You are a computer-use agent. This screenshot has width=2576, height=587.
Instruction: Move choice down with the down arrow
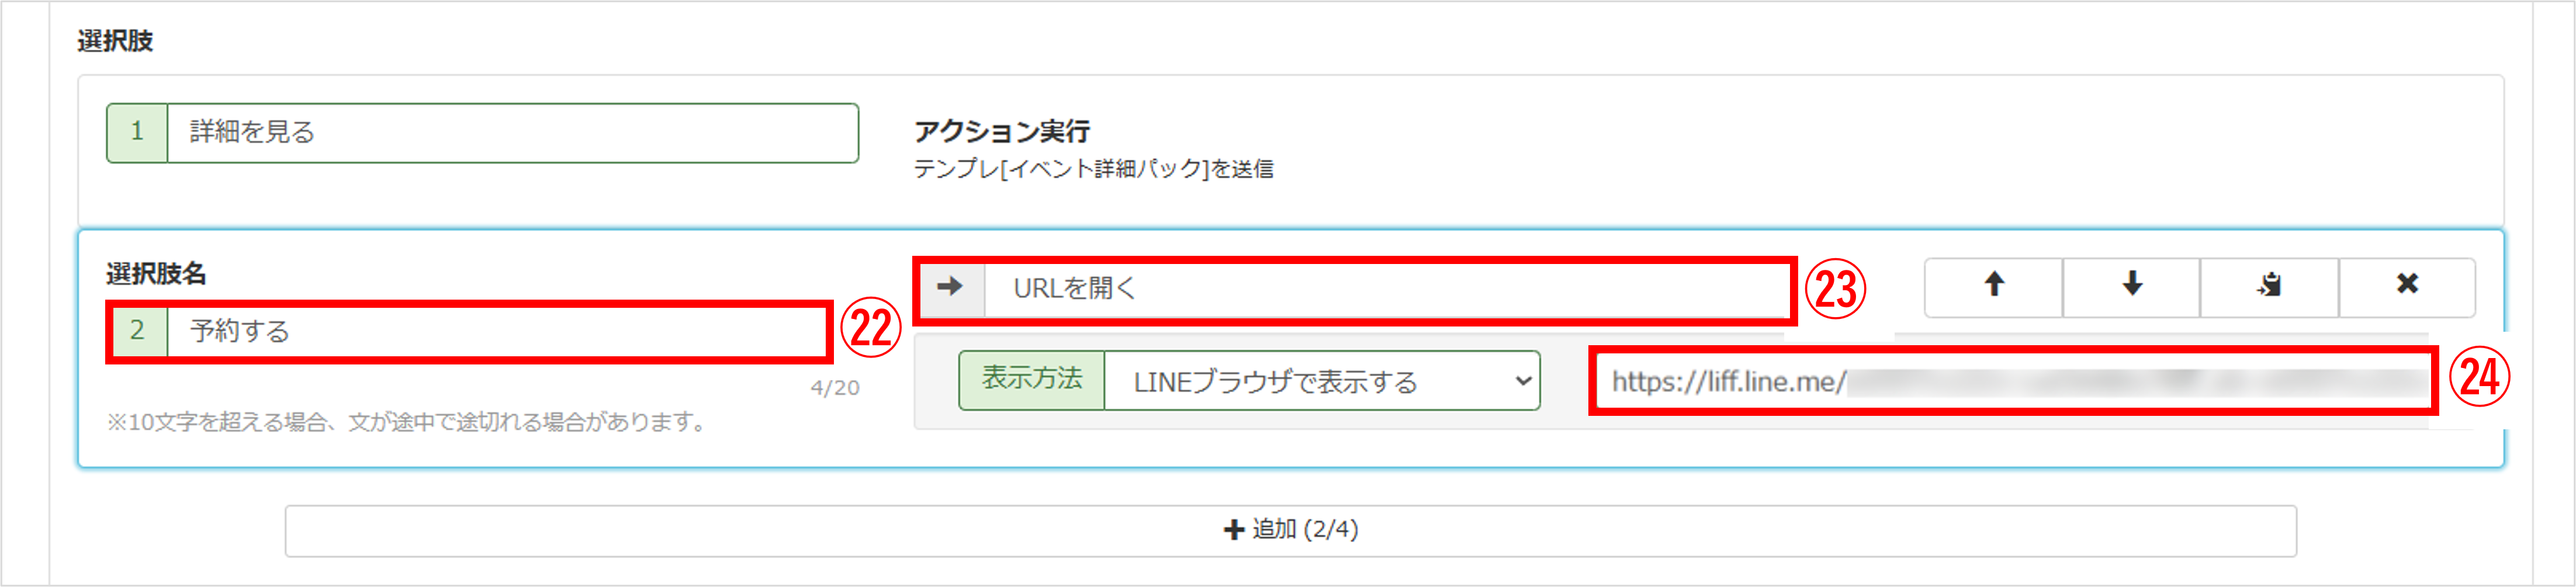point(2131,287)
